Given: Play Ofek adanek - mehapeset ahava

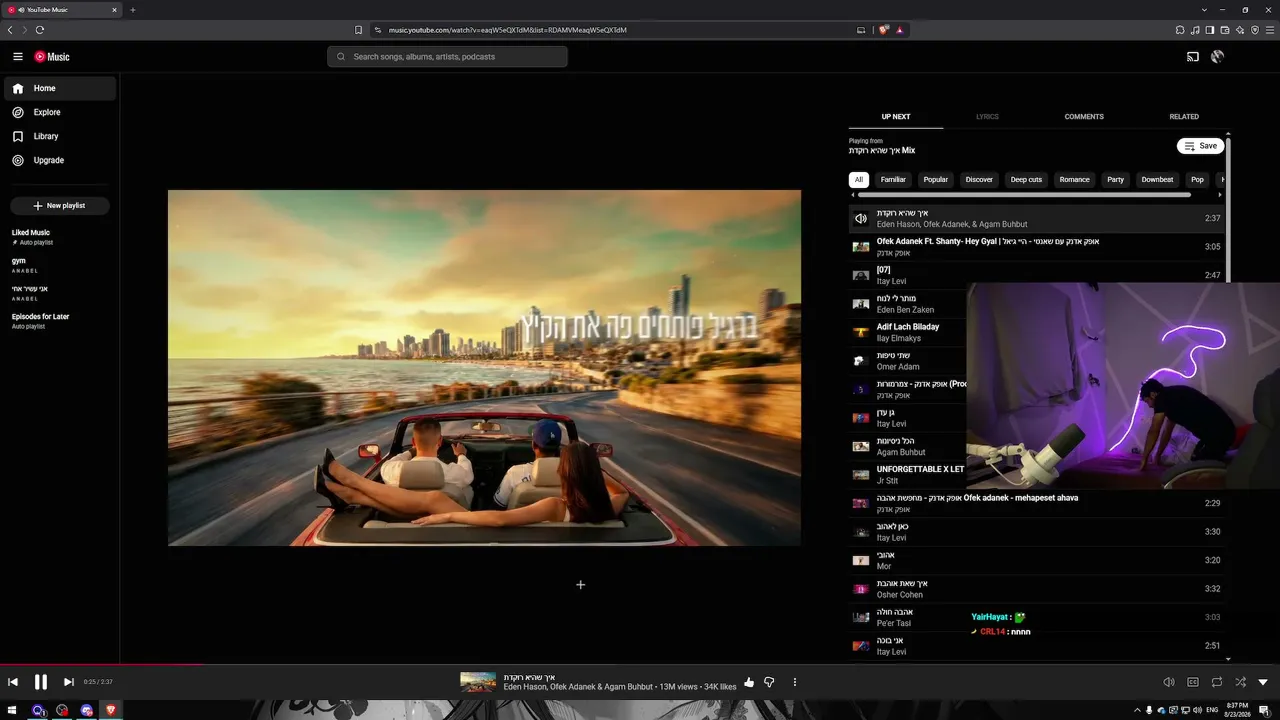Looking at the screenshot, I should coord(1036,503).
